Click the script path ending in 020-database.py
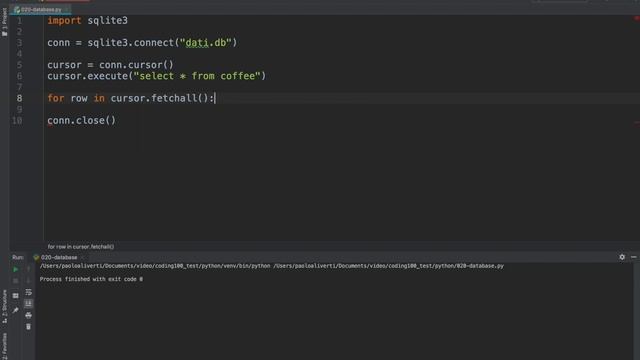 point(389,266)
